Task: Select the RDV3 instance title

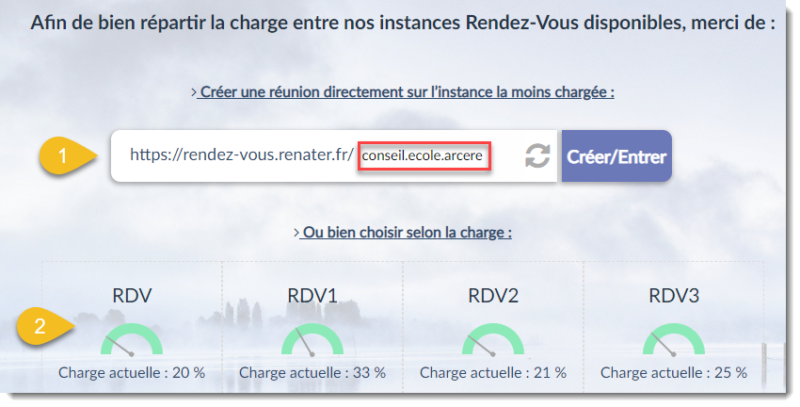Action: 673,295
